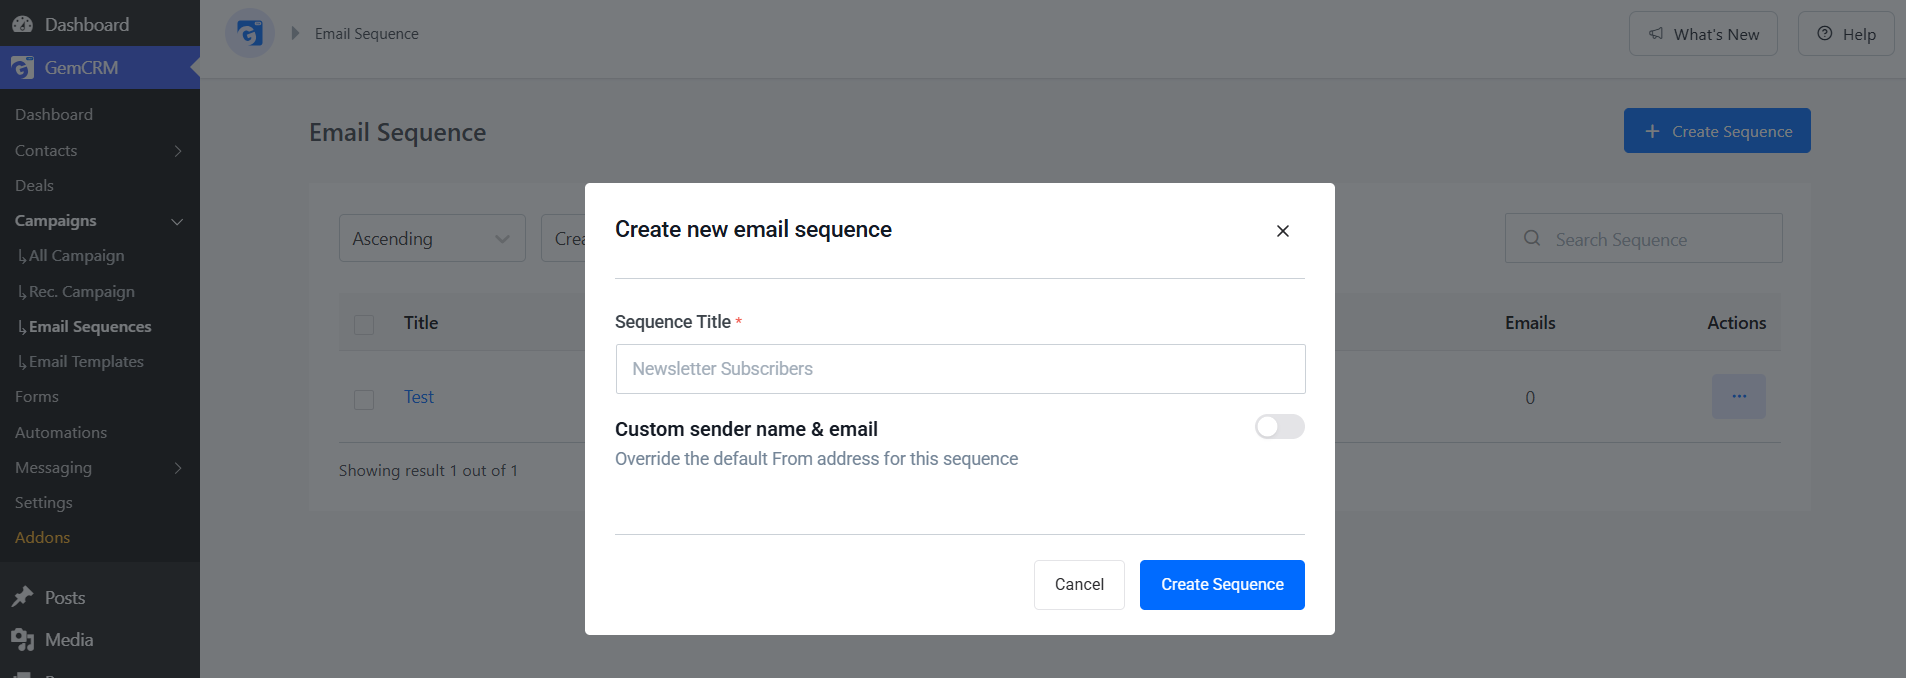This screenshot has height=678, width=1906.
Task: Click the WordPress Dashboard gauge icon
Action: (x=22, y=24)
